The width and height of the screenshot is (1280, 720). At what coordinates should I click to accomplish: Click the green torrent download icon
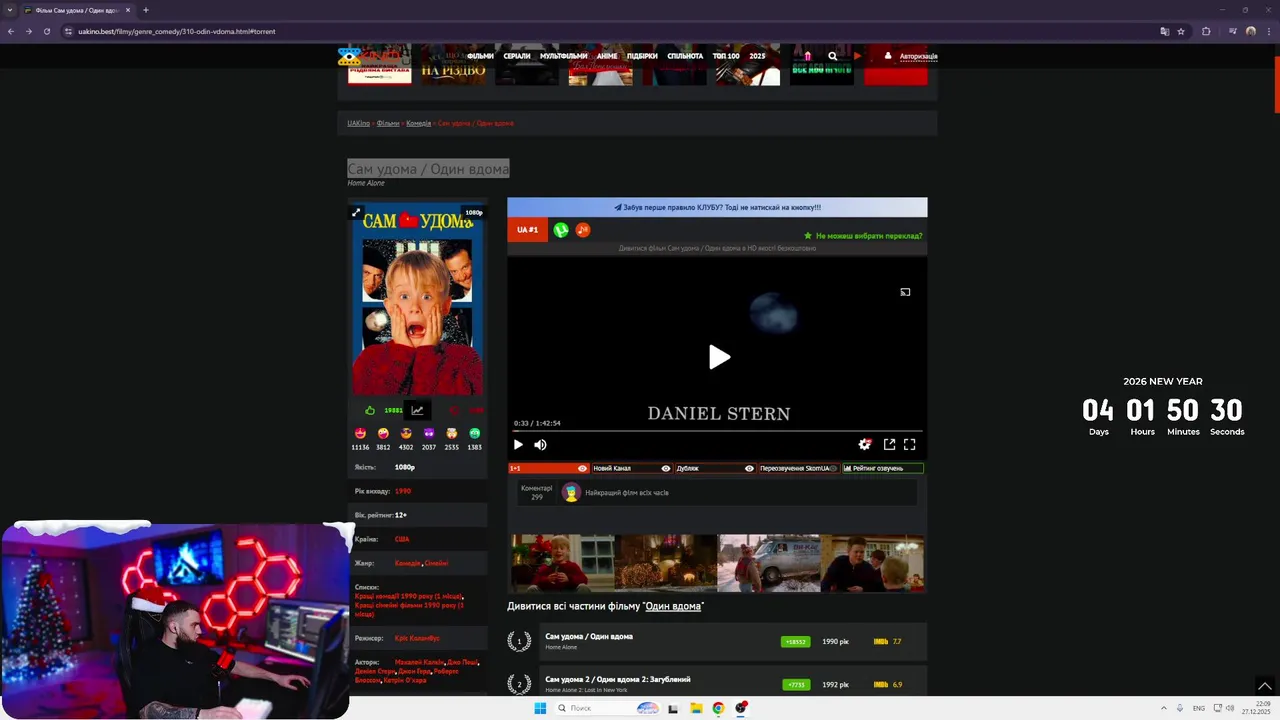point(561,230)
